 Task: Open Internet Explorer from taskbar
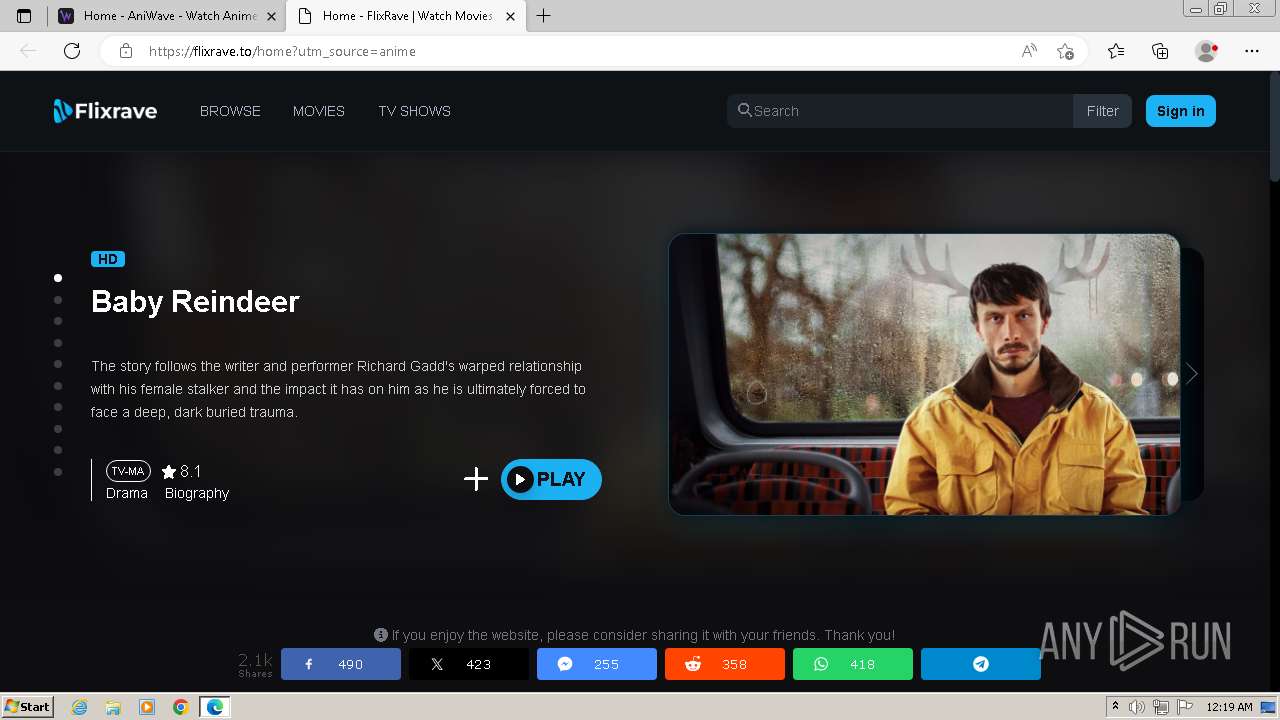click(x=80, y=707)
